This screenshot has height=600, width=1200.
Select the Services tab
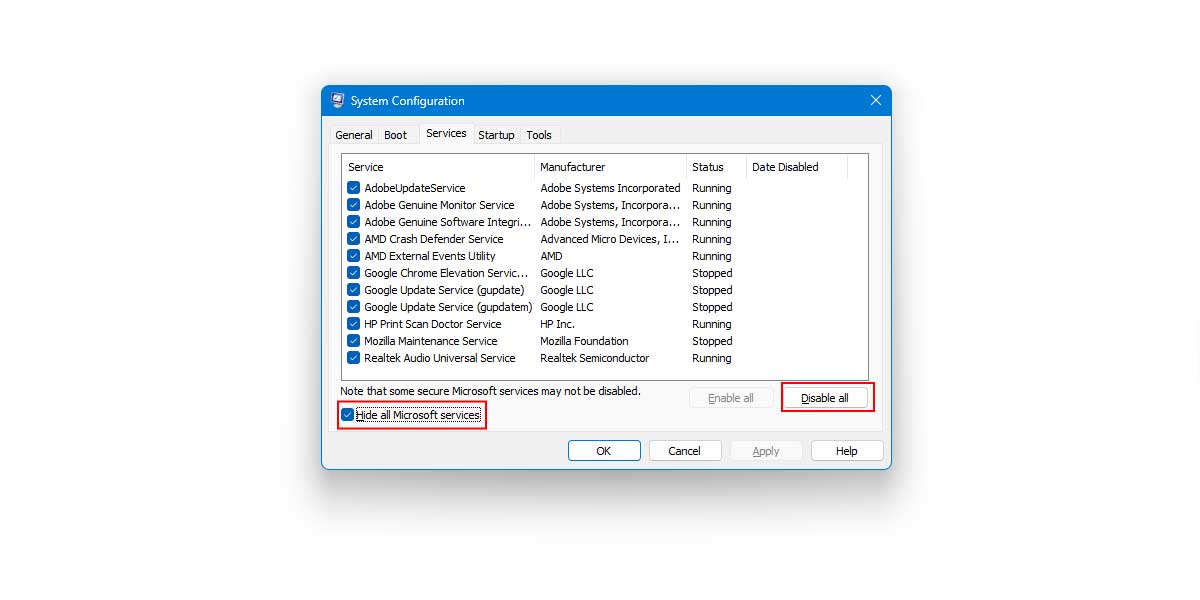pos(446,133)
